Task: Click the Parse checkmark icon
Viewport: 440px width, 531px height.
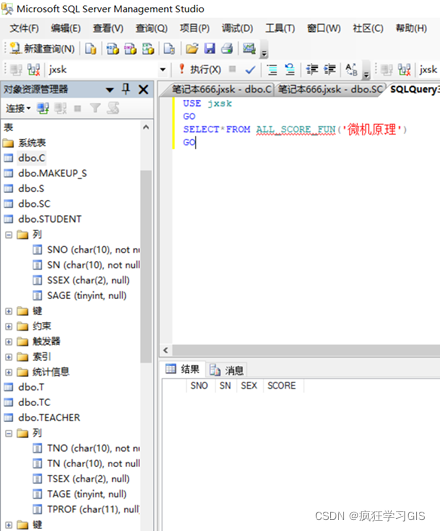Action: 250,70
